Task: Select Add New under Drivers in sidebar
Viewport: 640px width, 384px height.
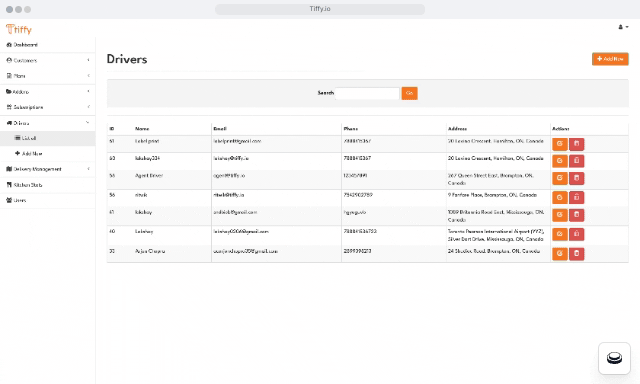Action: [47, 154]
